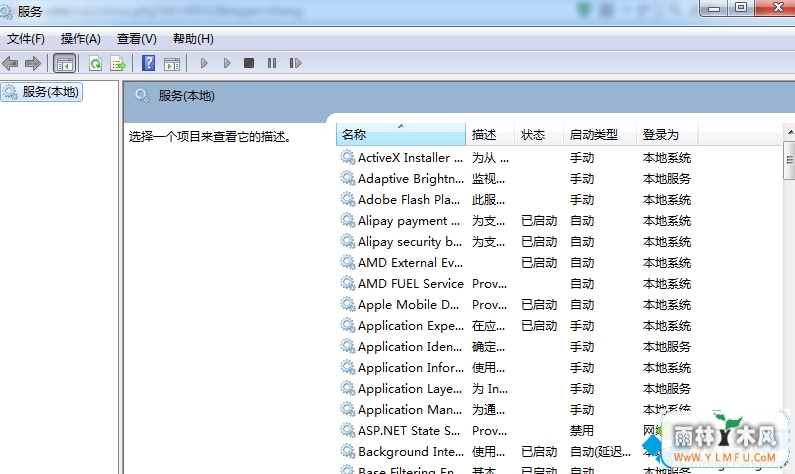Open the 帮助(H) menu
The image size is (795, 474).
coord(193,39)
